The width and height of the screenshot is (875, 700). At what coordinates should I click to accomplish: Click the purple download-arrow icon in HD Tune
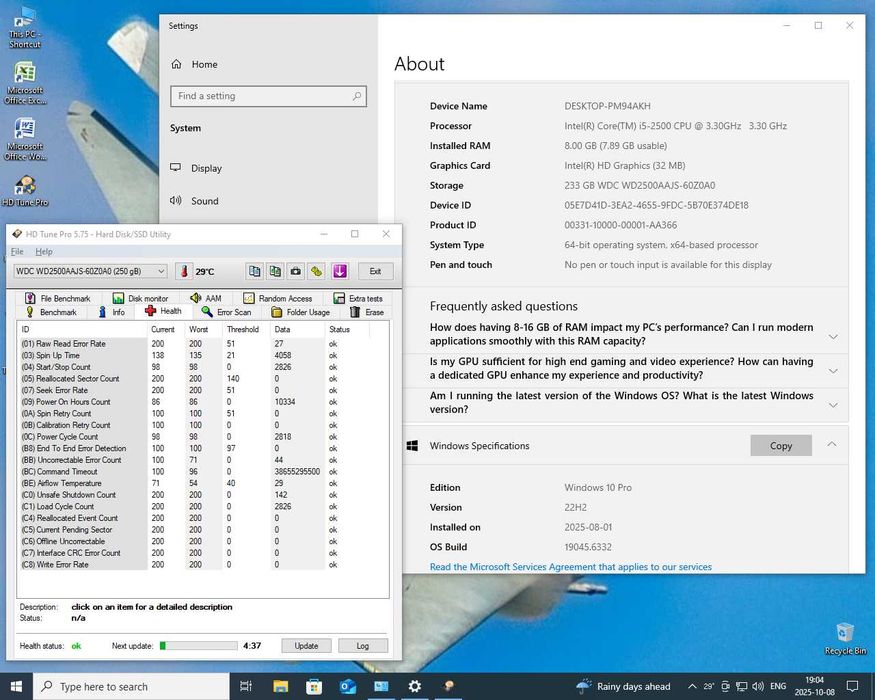click(340, 271)
